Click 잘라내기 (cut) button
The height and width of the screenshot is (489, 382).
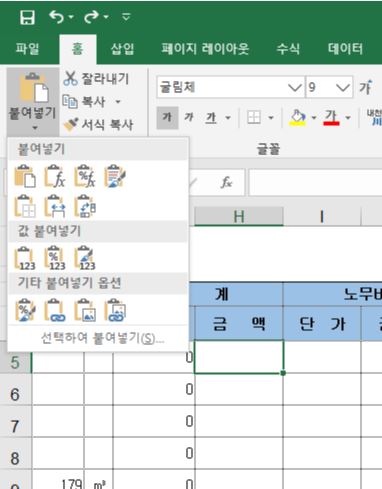[x=97, y=78]
